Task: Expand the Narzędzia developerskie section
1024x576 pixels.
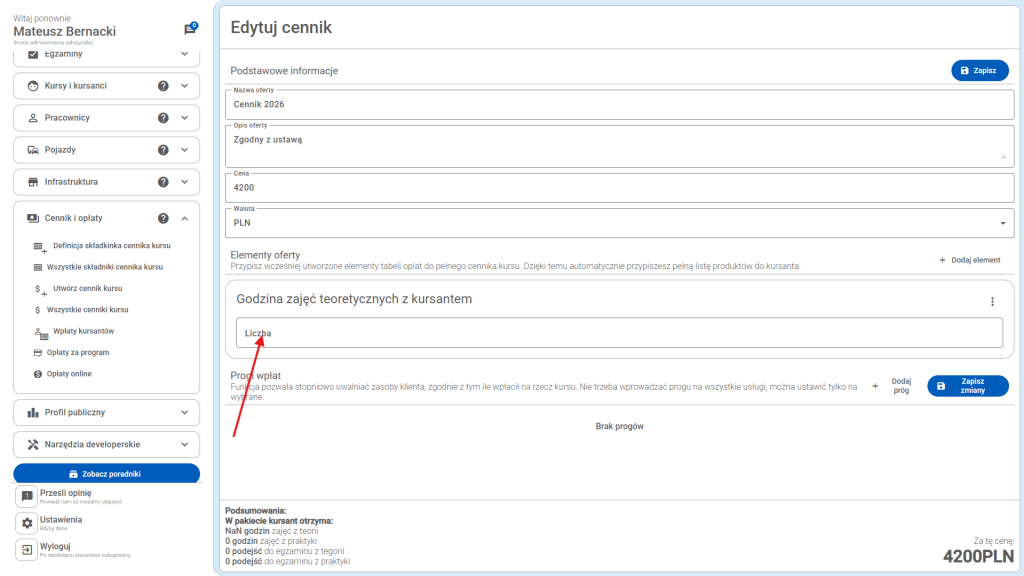Action: (185, 444)
